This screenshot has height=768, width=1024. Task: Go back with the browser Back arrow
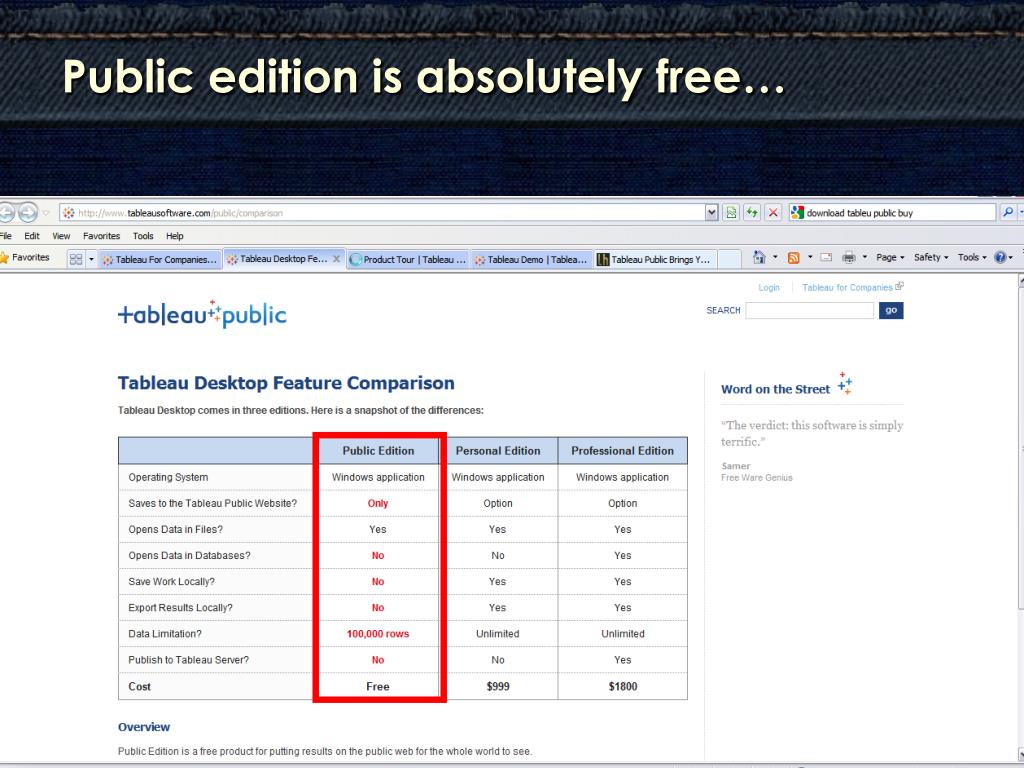[x=5, y=213]
